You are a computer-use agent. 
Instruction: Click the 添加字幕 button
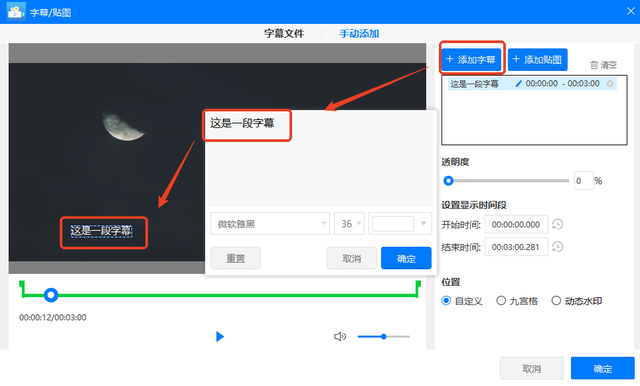click(471, 60)
